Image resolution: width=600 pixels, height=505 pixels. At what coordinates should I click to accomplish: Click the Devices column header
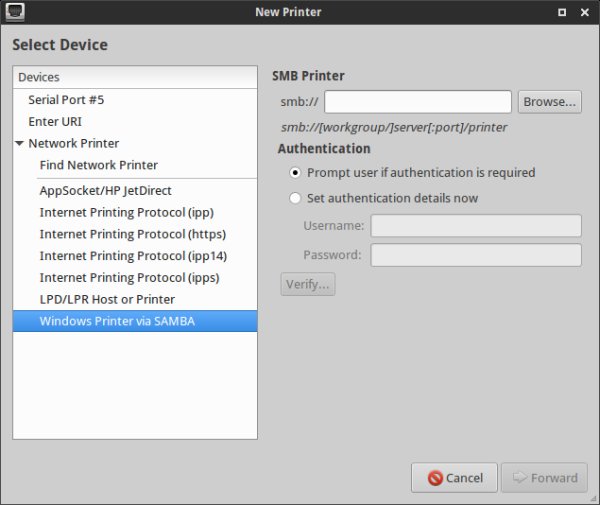click(x=135, y=77)
